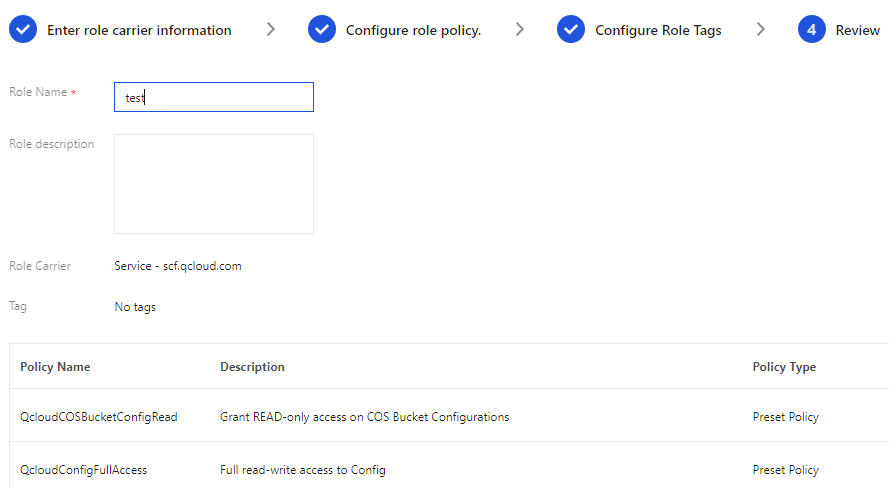Go back to Configure role policy step
Screen dimensions: 889x488
(413, 30)
